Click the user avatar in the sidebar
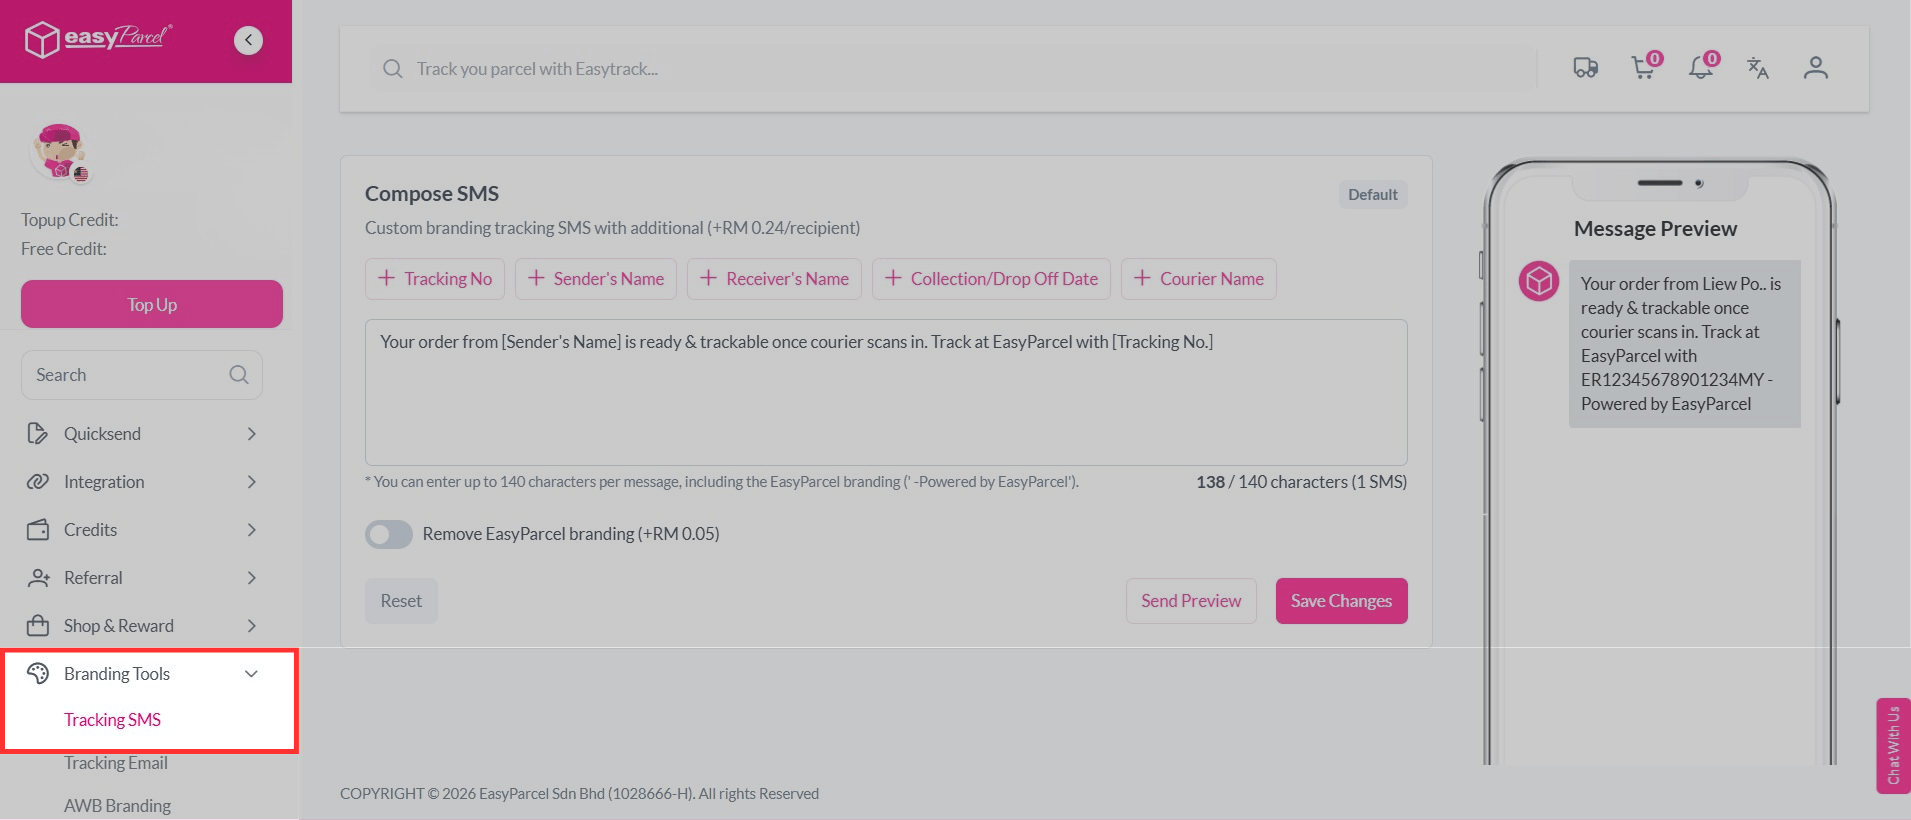 click(60, 152)
